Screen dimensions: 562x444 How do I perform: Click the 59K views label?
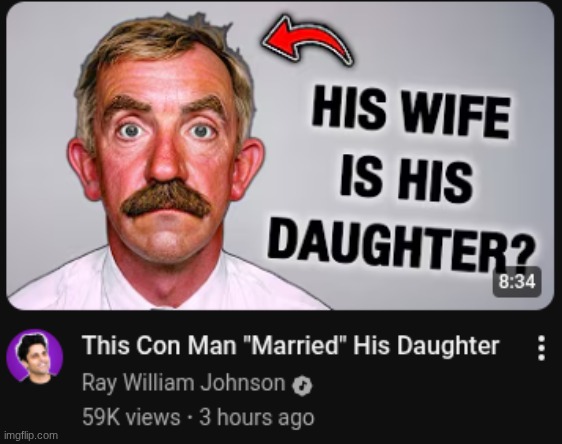click(131, 417)
